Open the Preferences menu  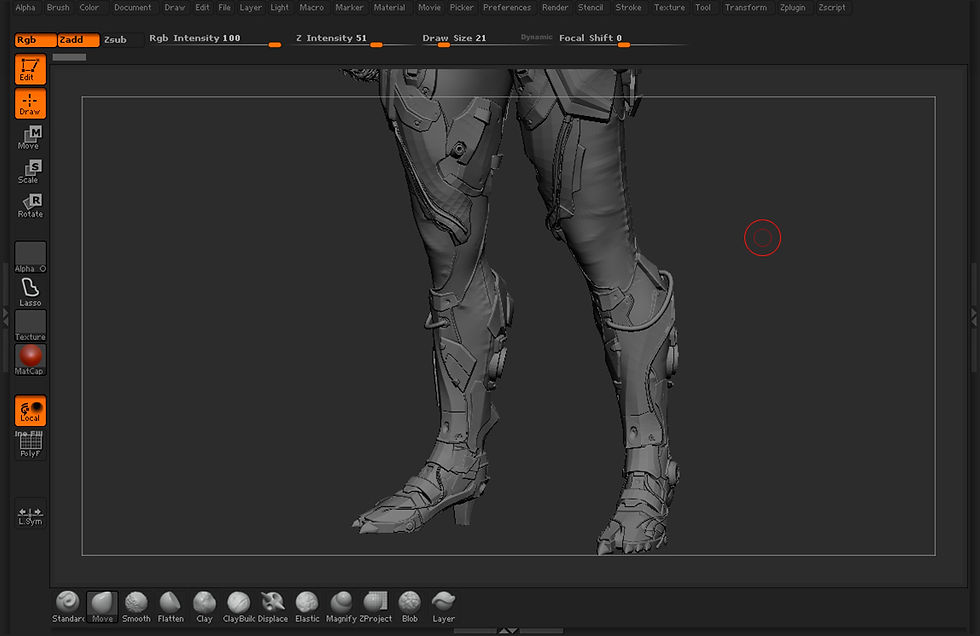pyautogui.click(x=507, y=7)
